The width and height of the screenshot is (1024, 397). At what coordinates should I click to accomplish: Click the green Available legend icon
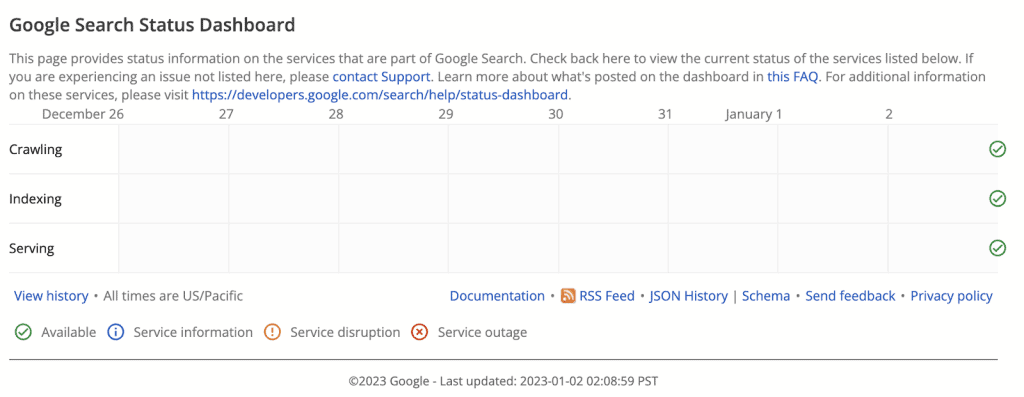[23, 332]
